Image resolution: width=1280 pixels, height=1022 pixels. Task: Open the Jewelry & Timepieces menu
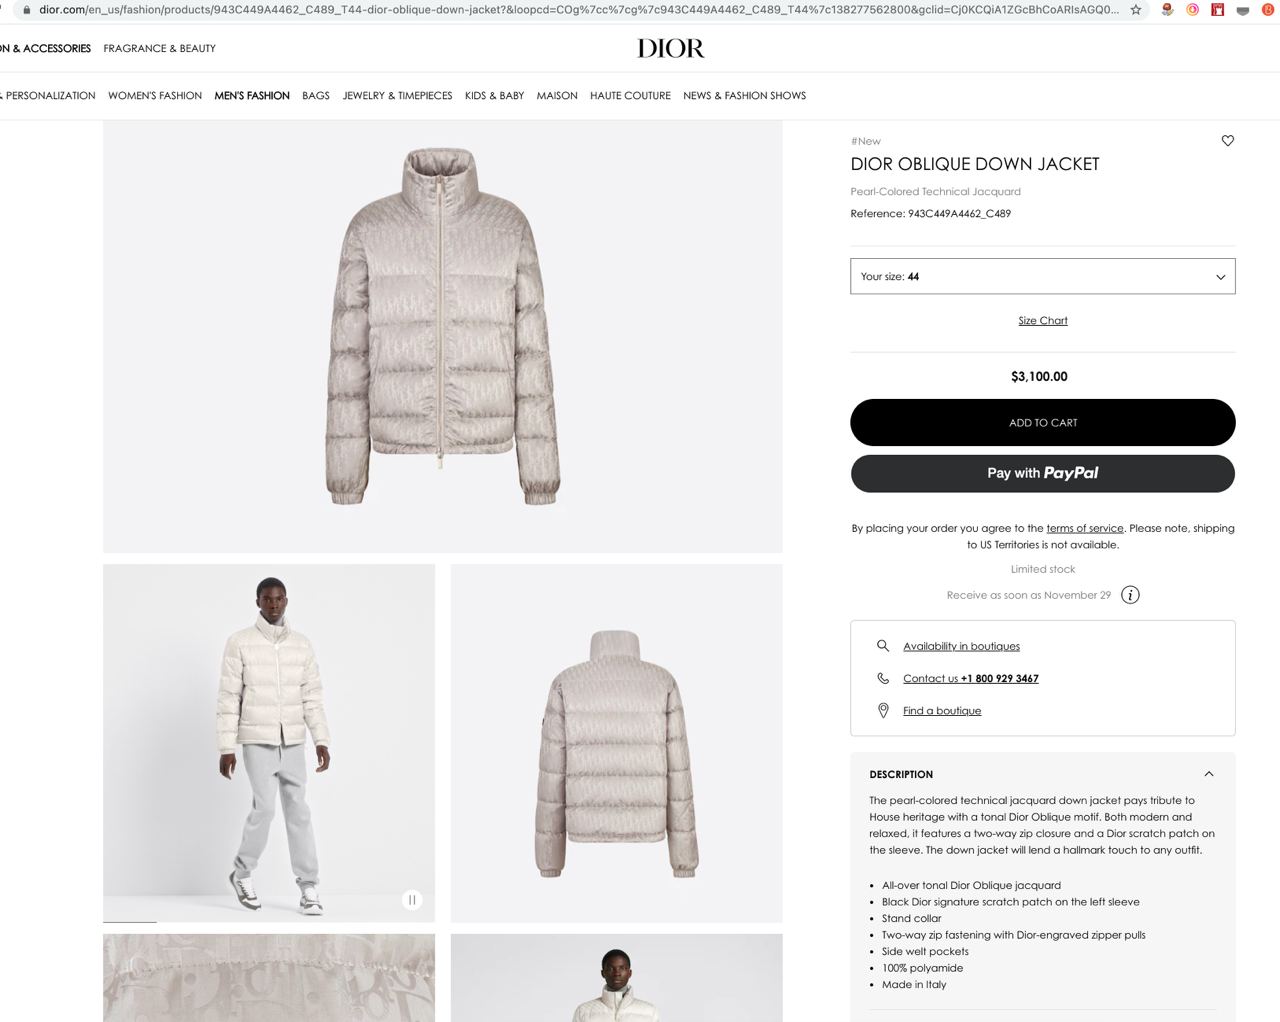(397, 96)
